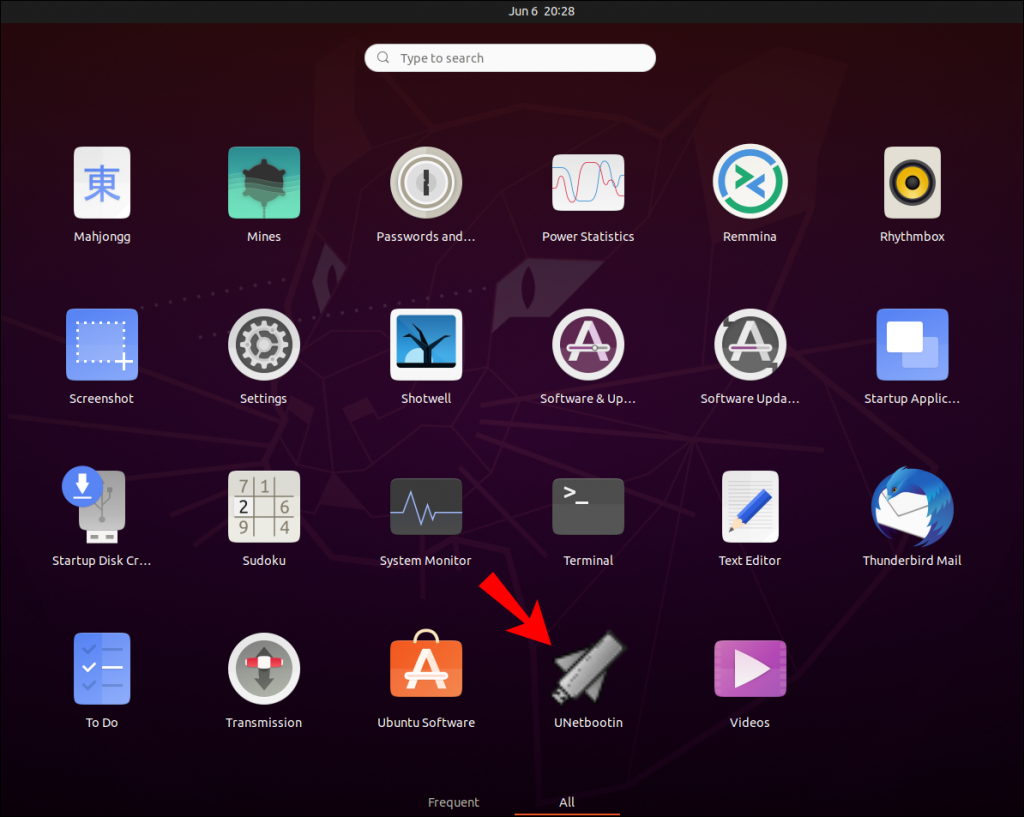Open the Startup Disk Creator
The height and width of the screenshot is (817, 1024).
[x=101, y=506]
